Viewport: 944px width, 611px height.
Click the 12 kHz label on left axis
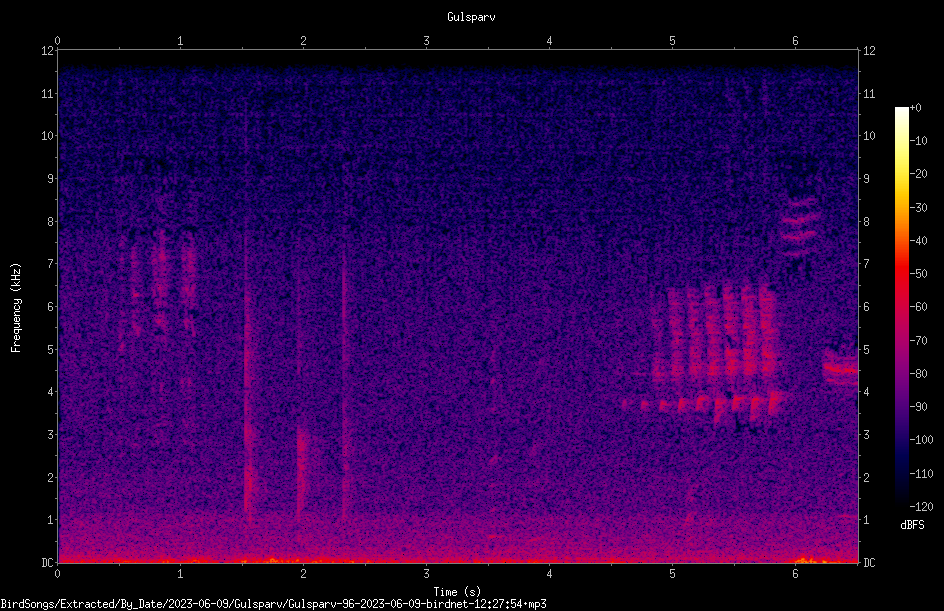pyautogui.click(x=47, y=51)
